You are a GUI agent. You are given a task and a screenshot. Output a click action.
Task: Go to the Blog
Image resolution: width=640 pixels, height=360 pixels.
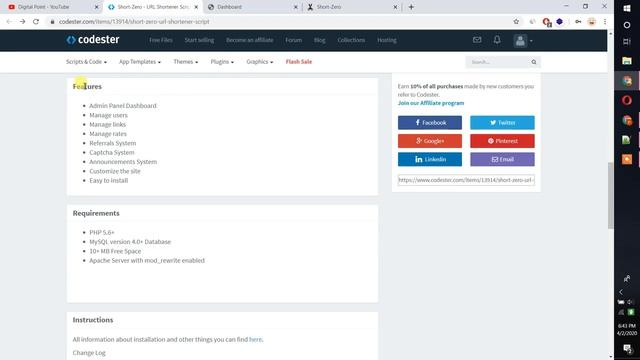320,40
